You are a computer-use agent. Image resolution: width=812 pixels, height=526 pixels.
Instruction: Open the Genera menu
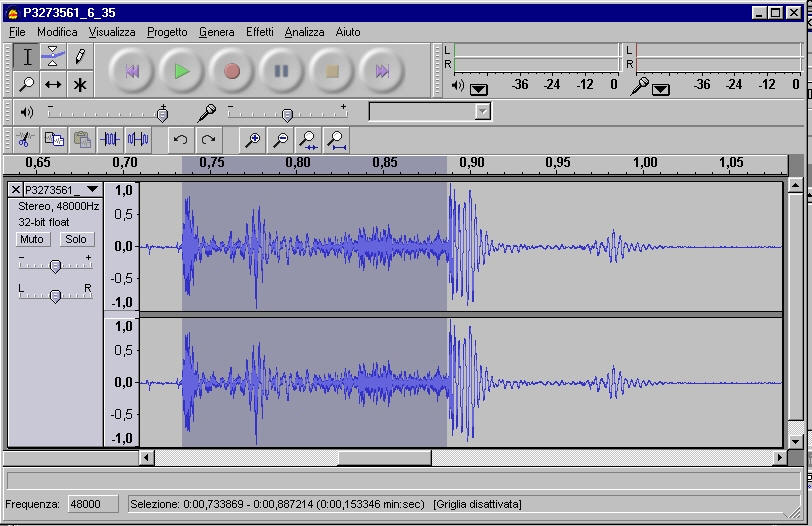click(216, 32)
